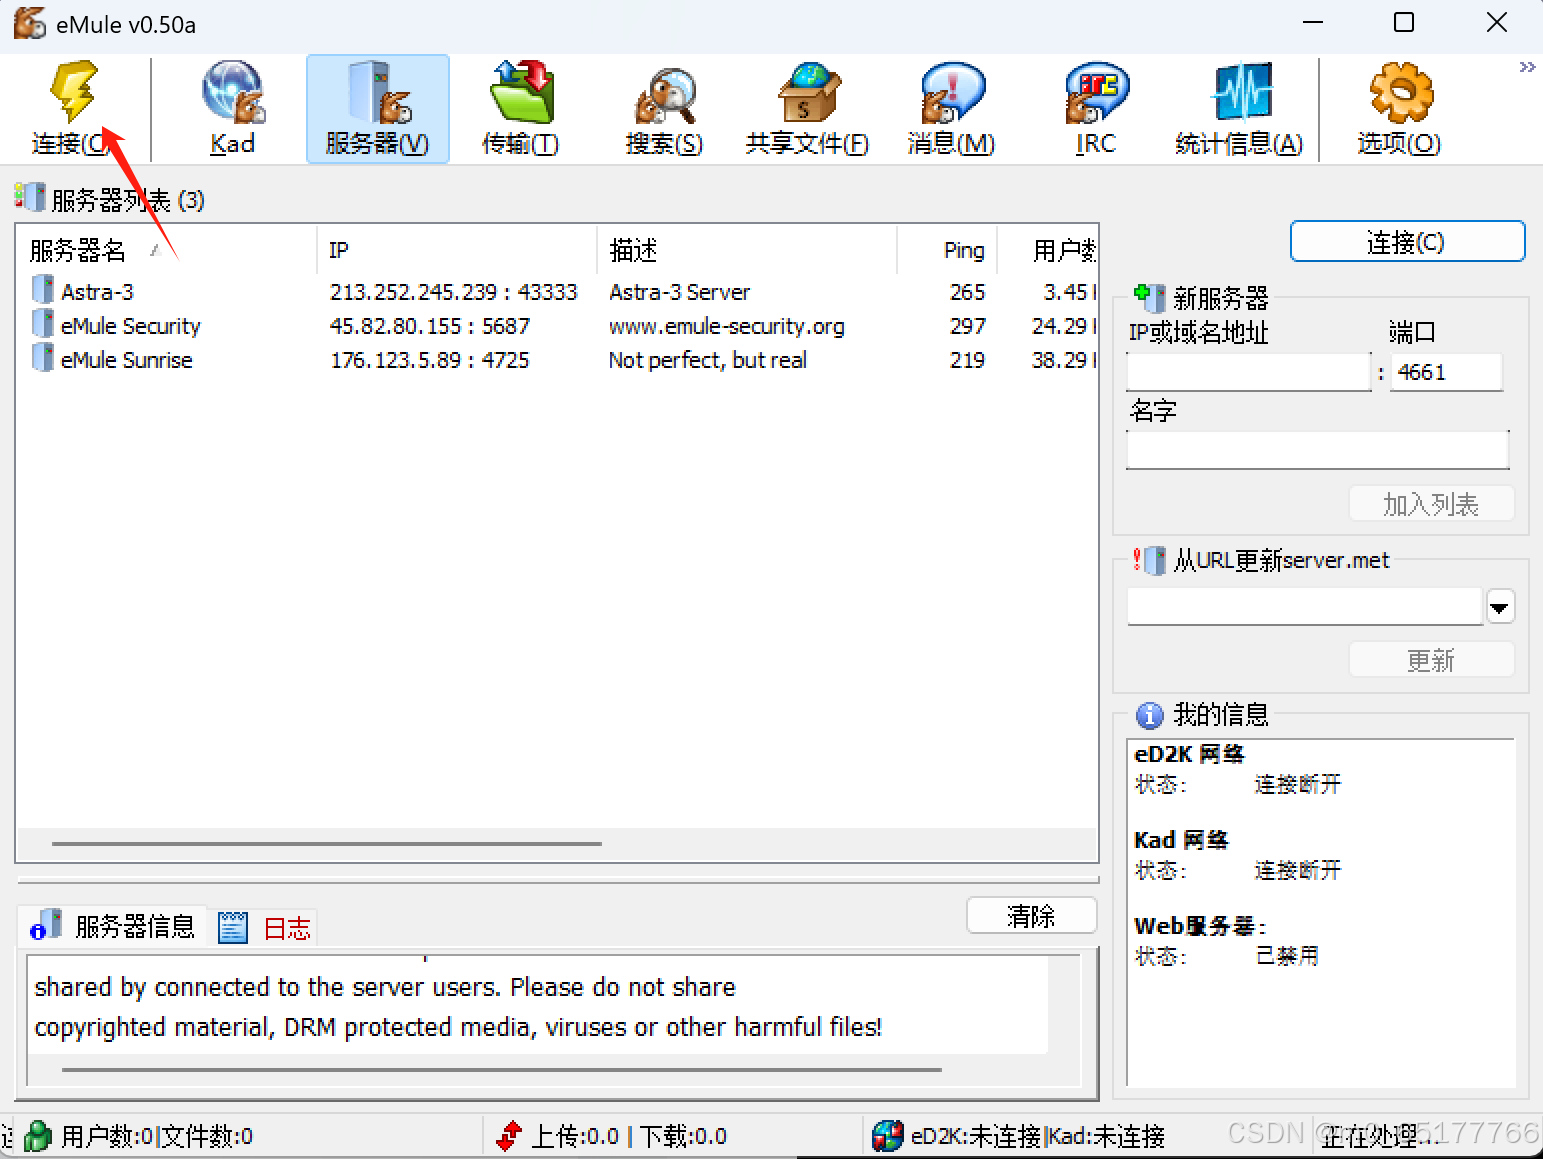Click Ping value 219
The height and width of the screenshot is (1159, 1543).
(x=967, y=360)
